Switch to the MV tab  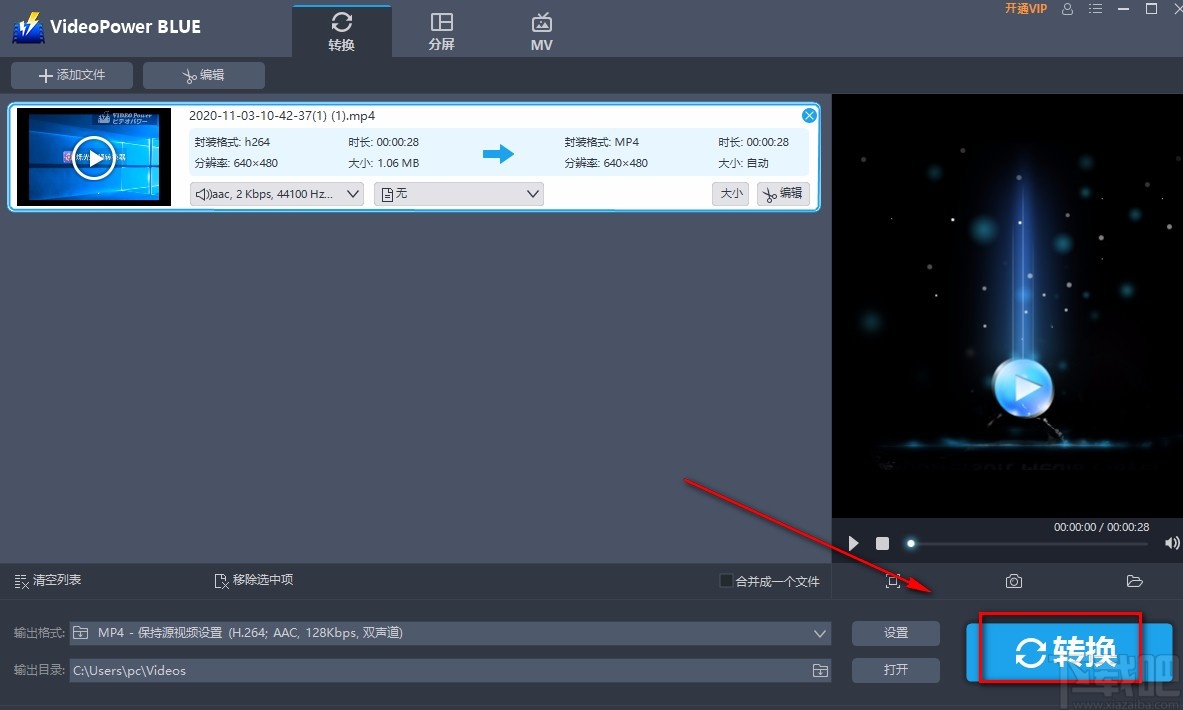(541, 29)
